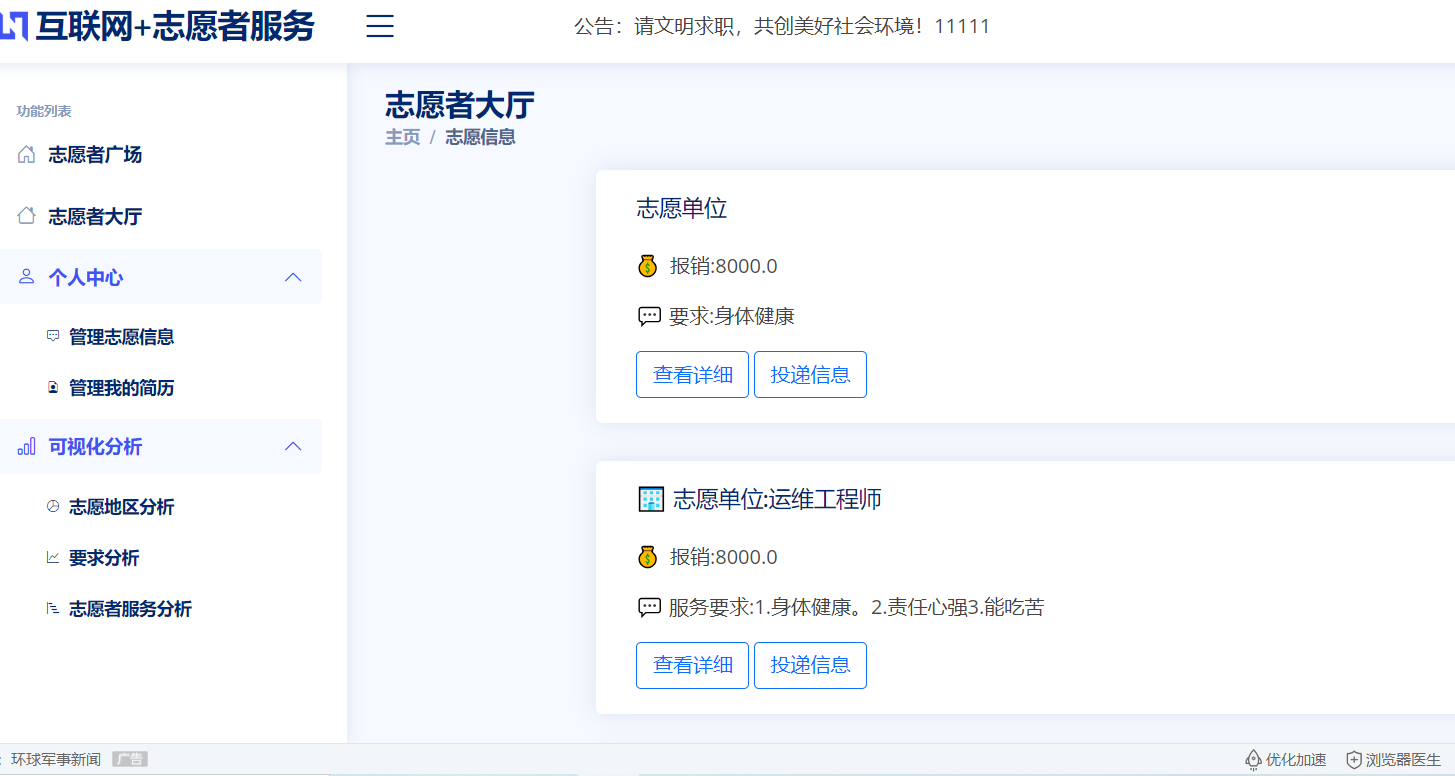Click the person icon beside 个人中心
This screenshot has height=776, width=1455.
[x=26, y=277]
